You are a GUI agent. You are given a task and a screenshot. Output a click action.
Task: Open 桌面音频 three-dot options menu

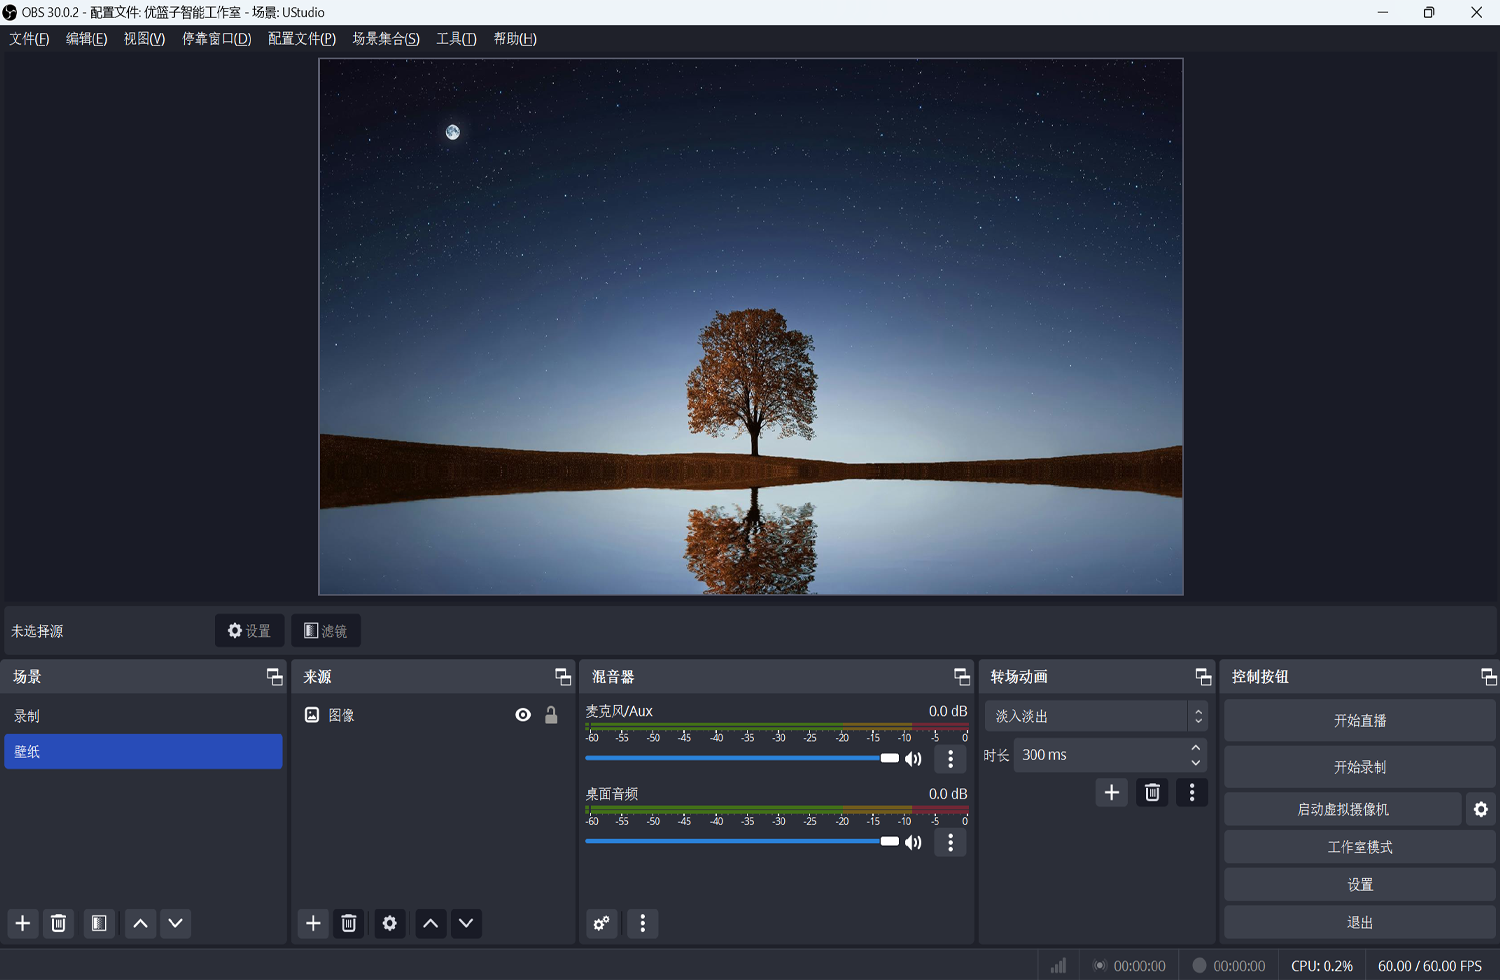pyautogui.click(x=950, y=843)
